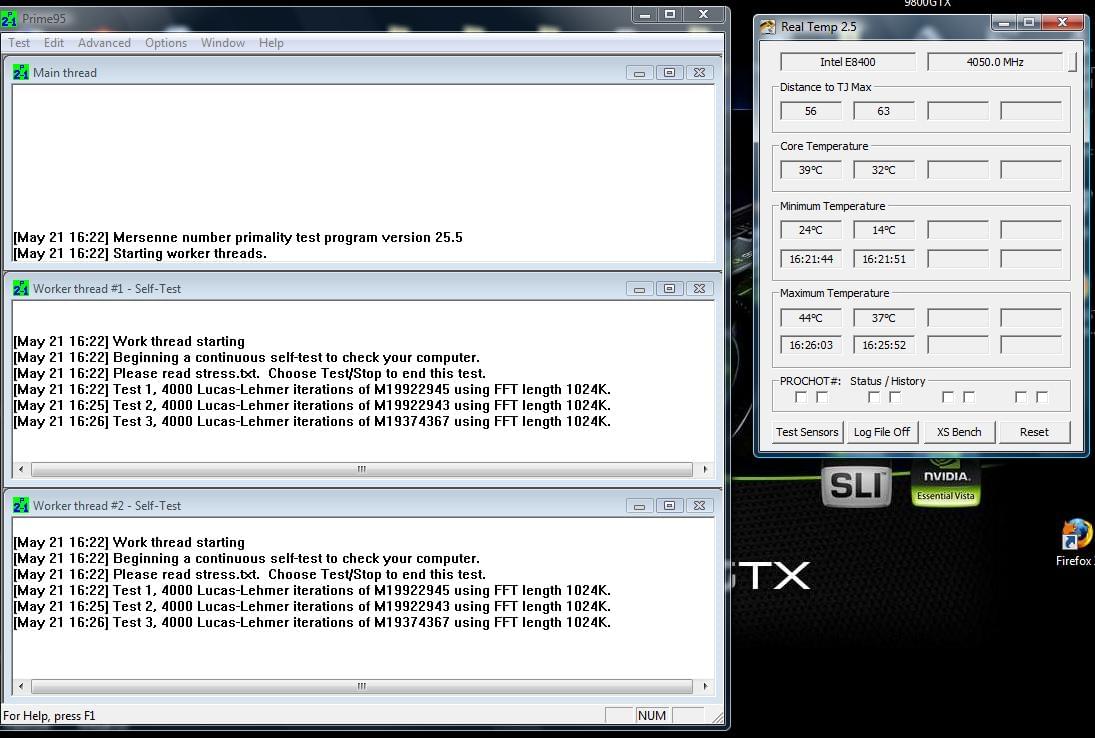This screenshot has width=1095, height=738.
Task: Click the Distance to TJ Max value 56
Action: pos(811,111)
